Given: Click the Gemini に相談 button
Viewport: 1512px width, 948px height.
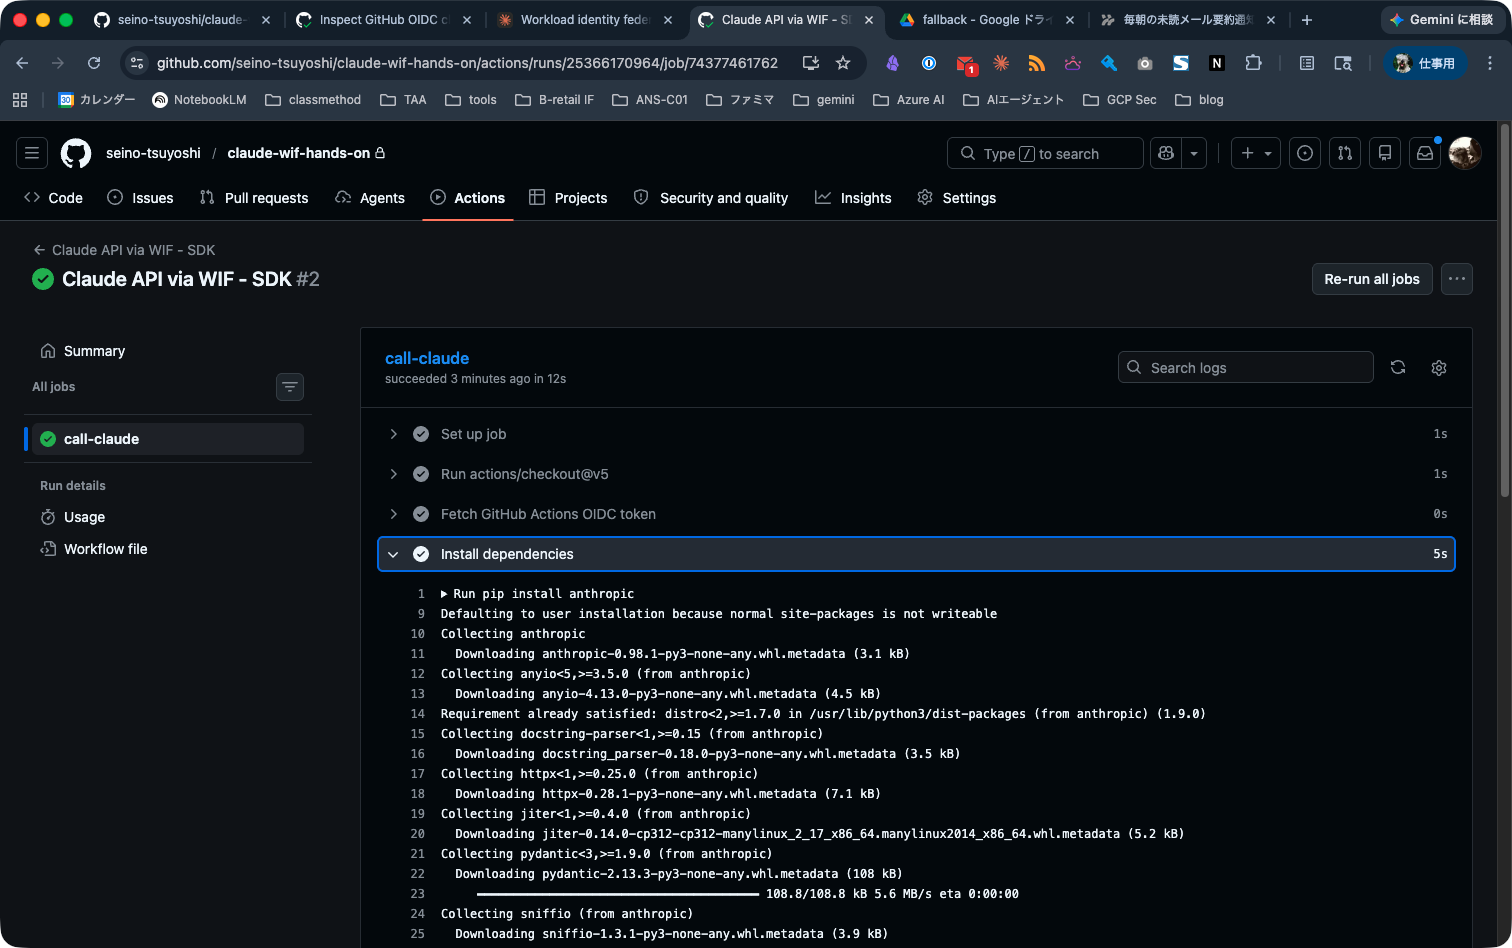Looking at the screenshot, I should [x=1441, y=20].
